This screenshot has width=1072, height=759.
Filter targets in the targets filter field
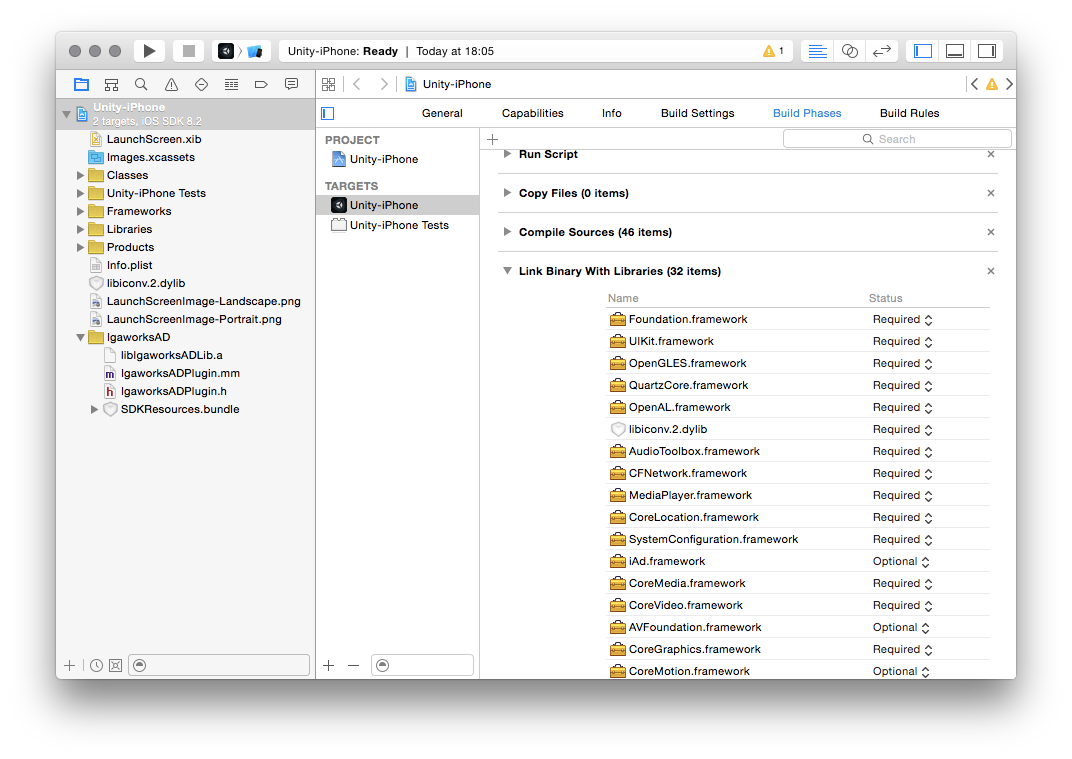point(423,665)
